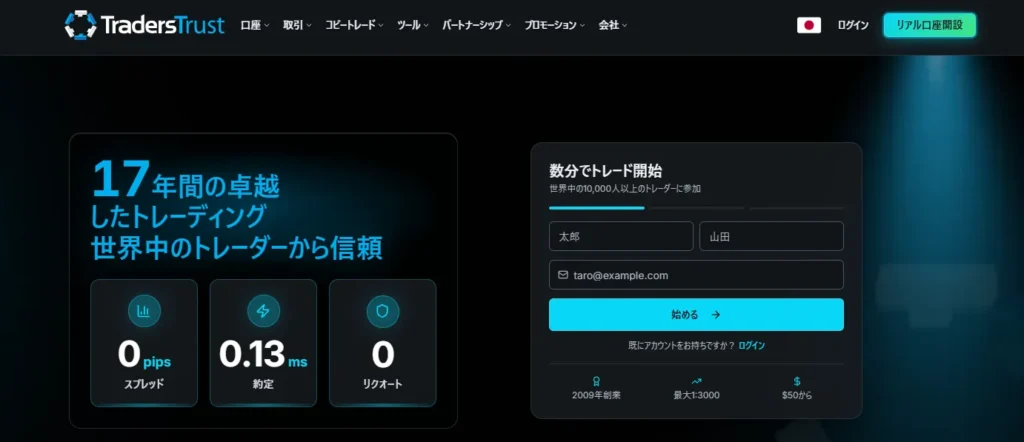Click the trending arrow icon above 最大1:3000
The image size is (1024, 442).
click(x=697, y=381)
